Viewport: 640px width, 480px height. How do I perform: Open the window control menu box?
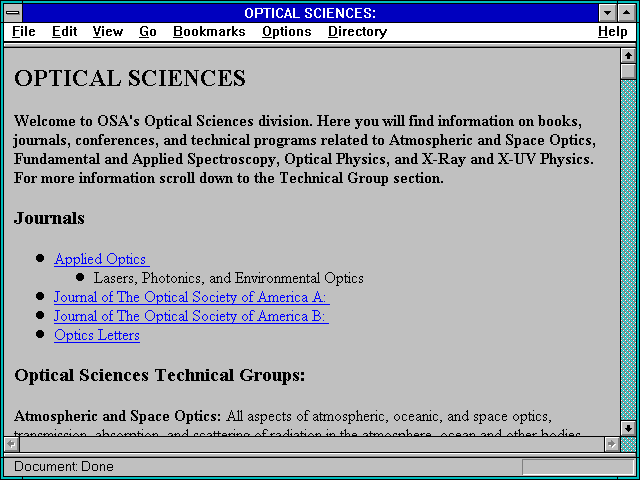pos(13,13)
